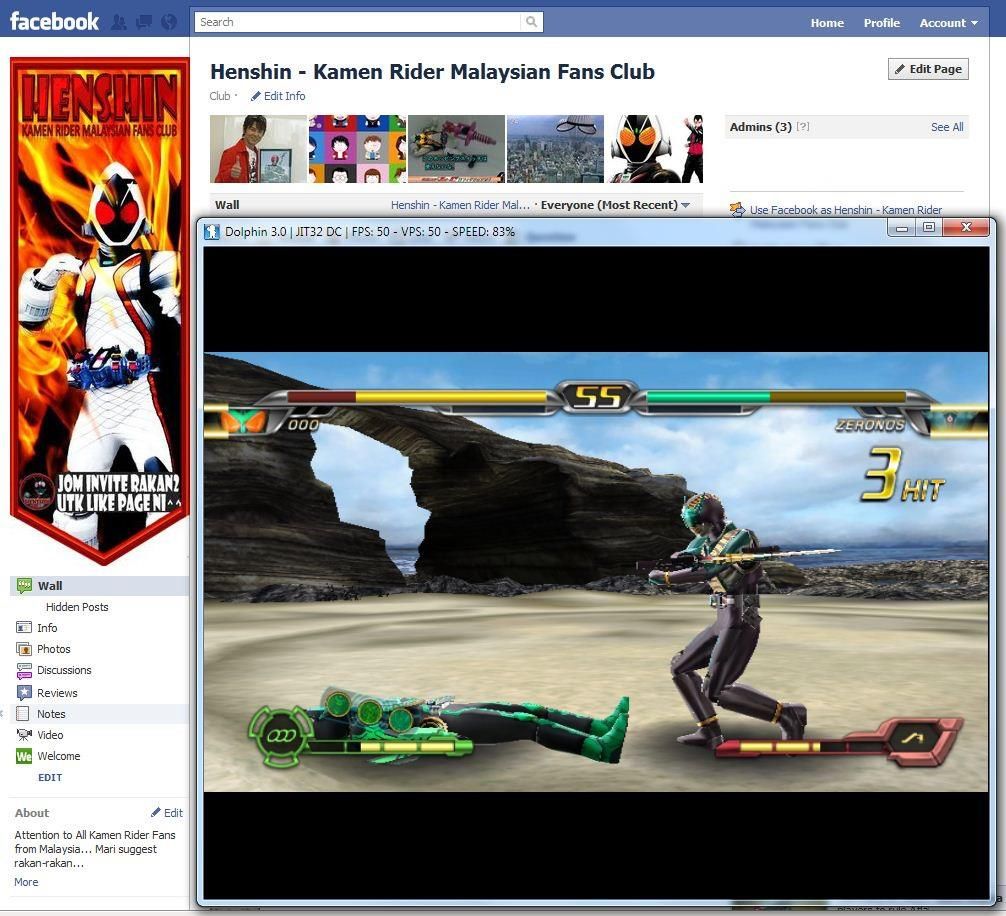Click the Notes paper icon
The width and height of the screenshot is (1006, 916).
(x=22, y=713)
